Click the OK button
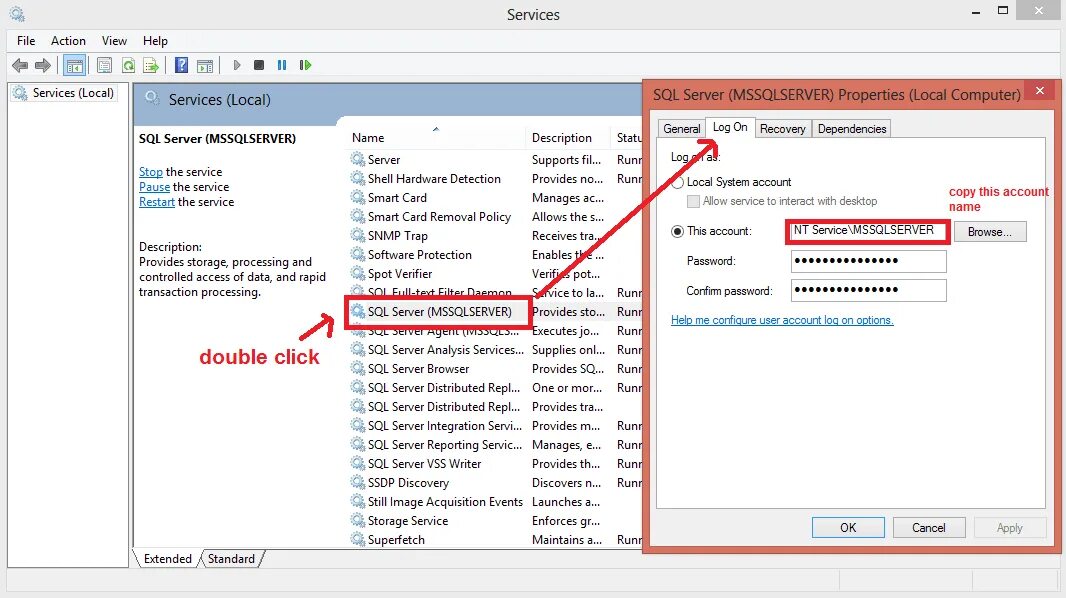 pyautogui.click(x=848, y=527)
